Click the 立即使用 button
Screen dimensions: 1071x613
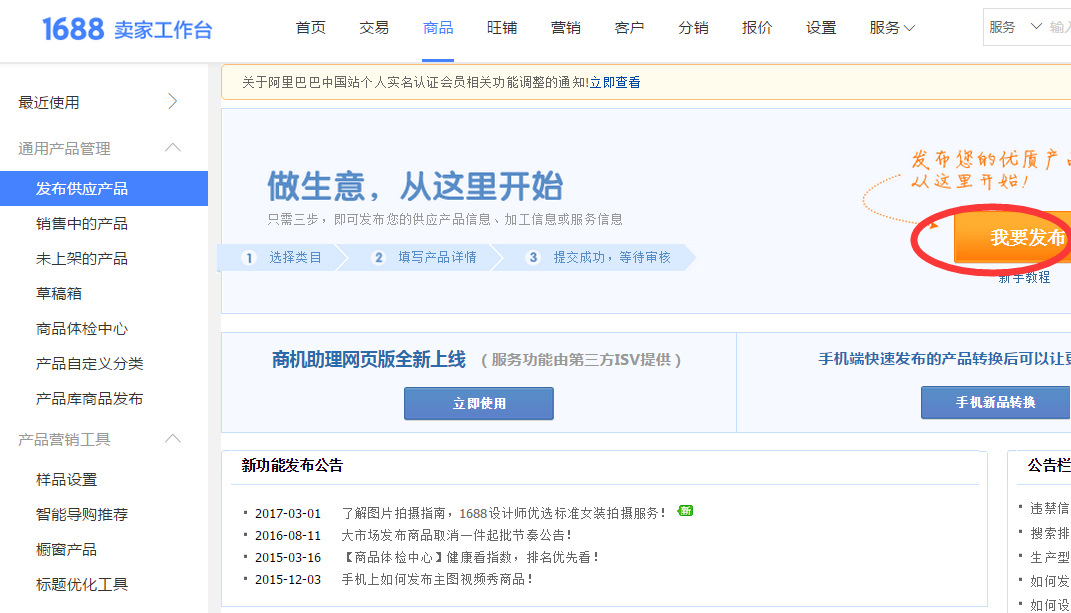click(x=479, y=403)
